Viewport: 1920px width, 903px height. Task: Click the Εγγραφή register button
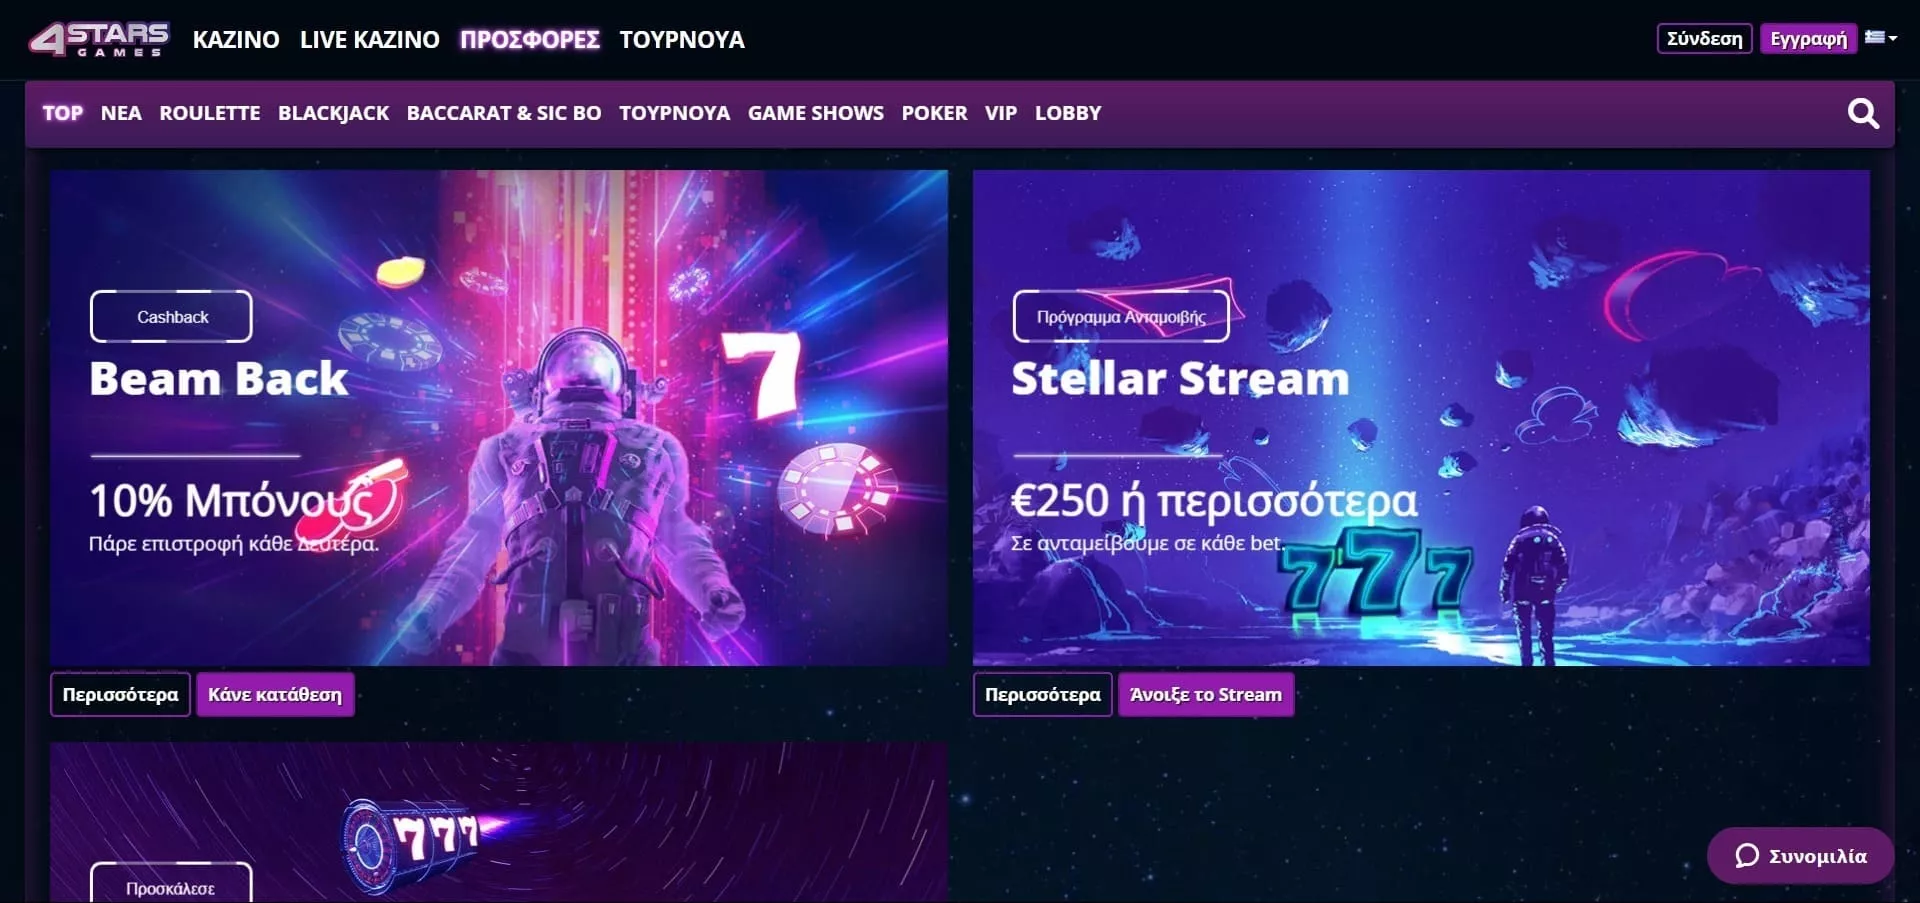1808,39
